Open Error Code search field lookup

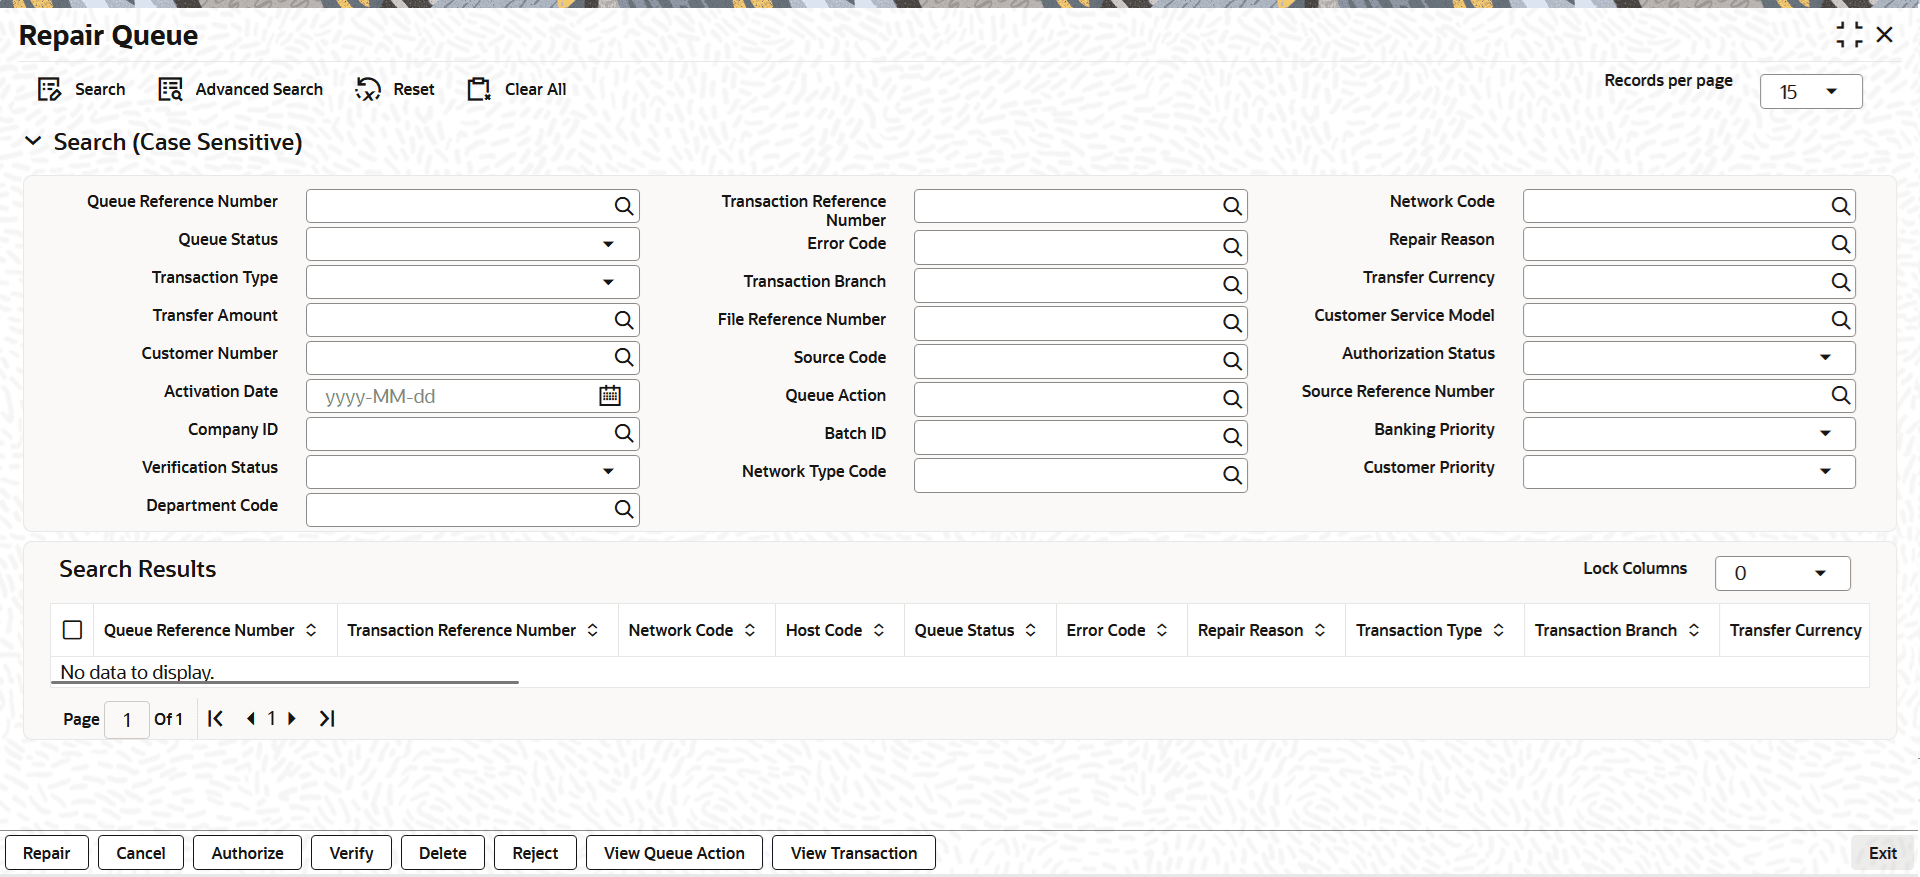[x=1232, y=248]
